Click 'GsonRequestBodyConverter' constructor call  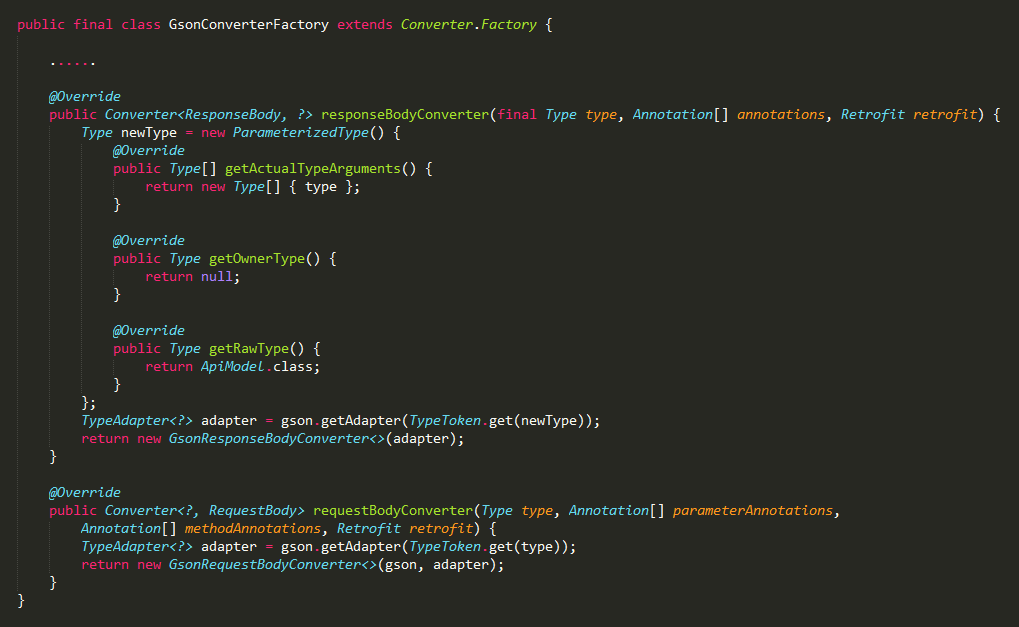pos(264,565)
